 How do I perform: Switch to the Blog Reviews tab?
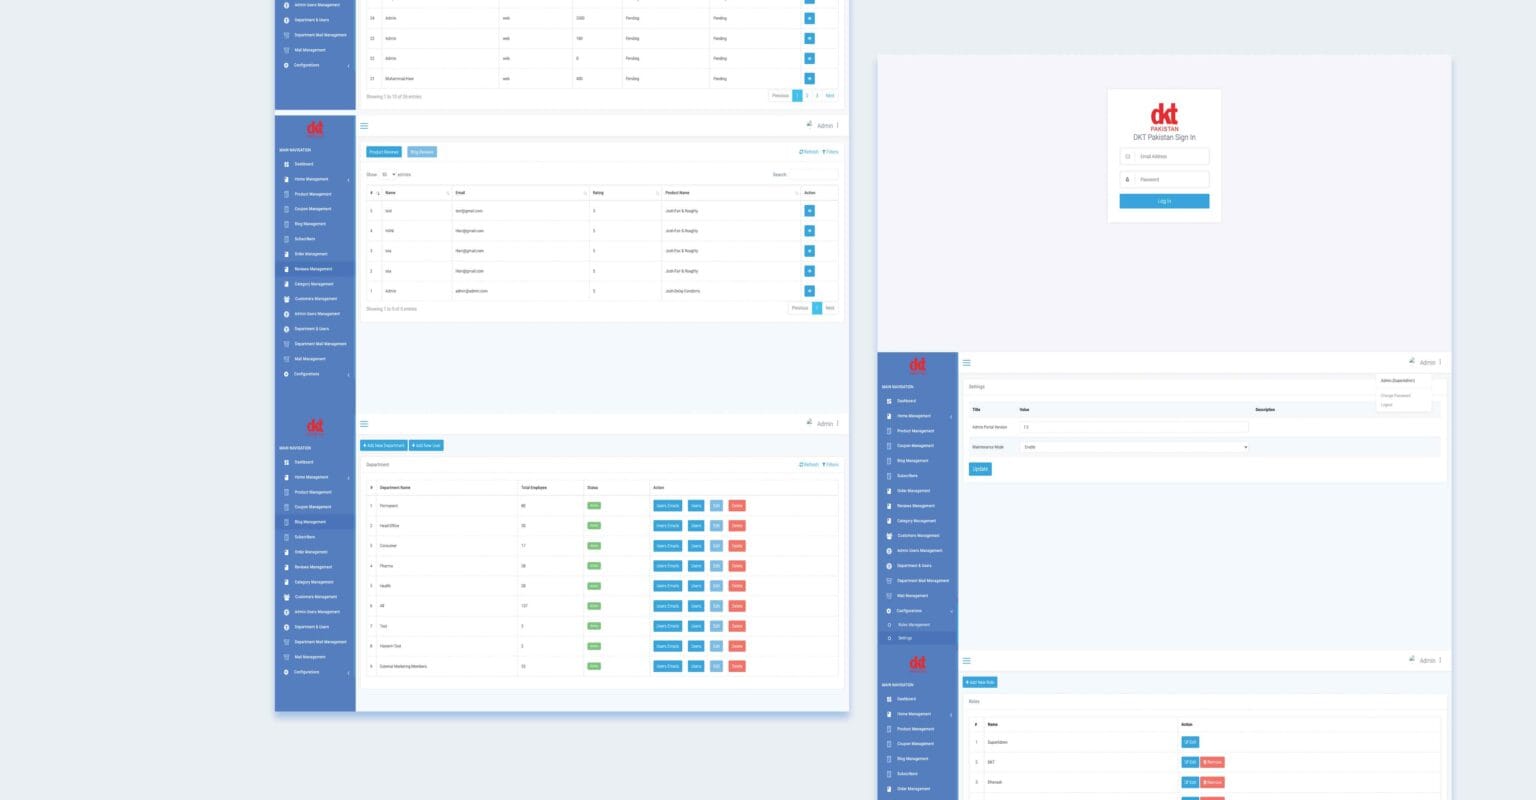422,152
